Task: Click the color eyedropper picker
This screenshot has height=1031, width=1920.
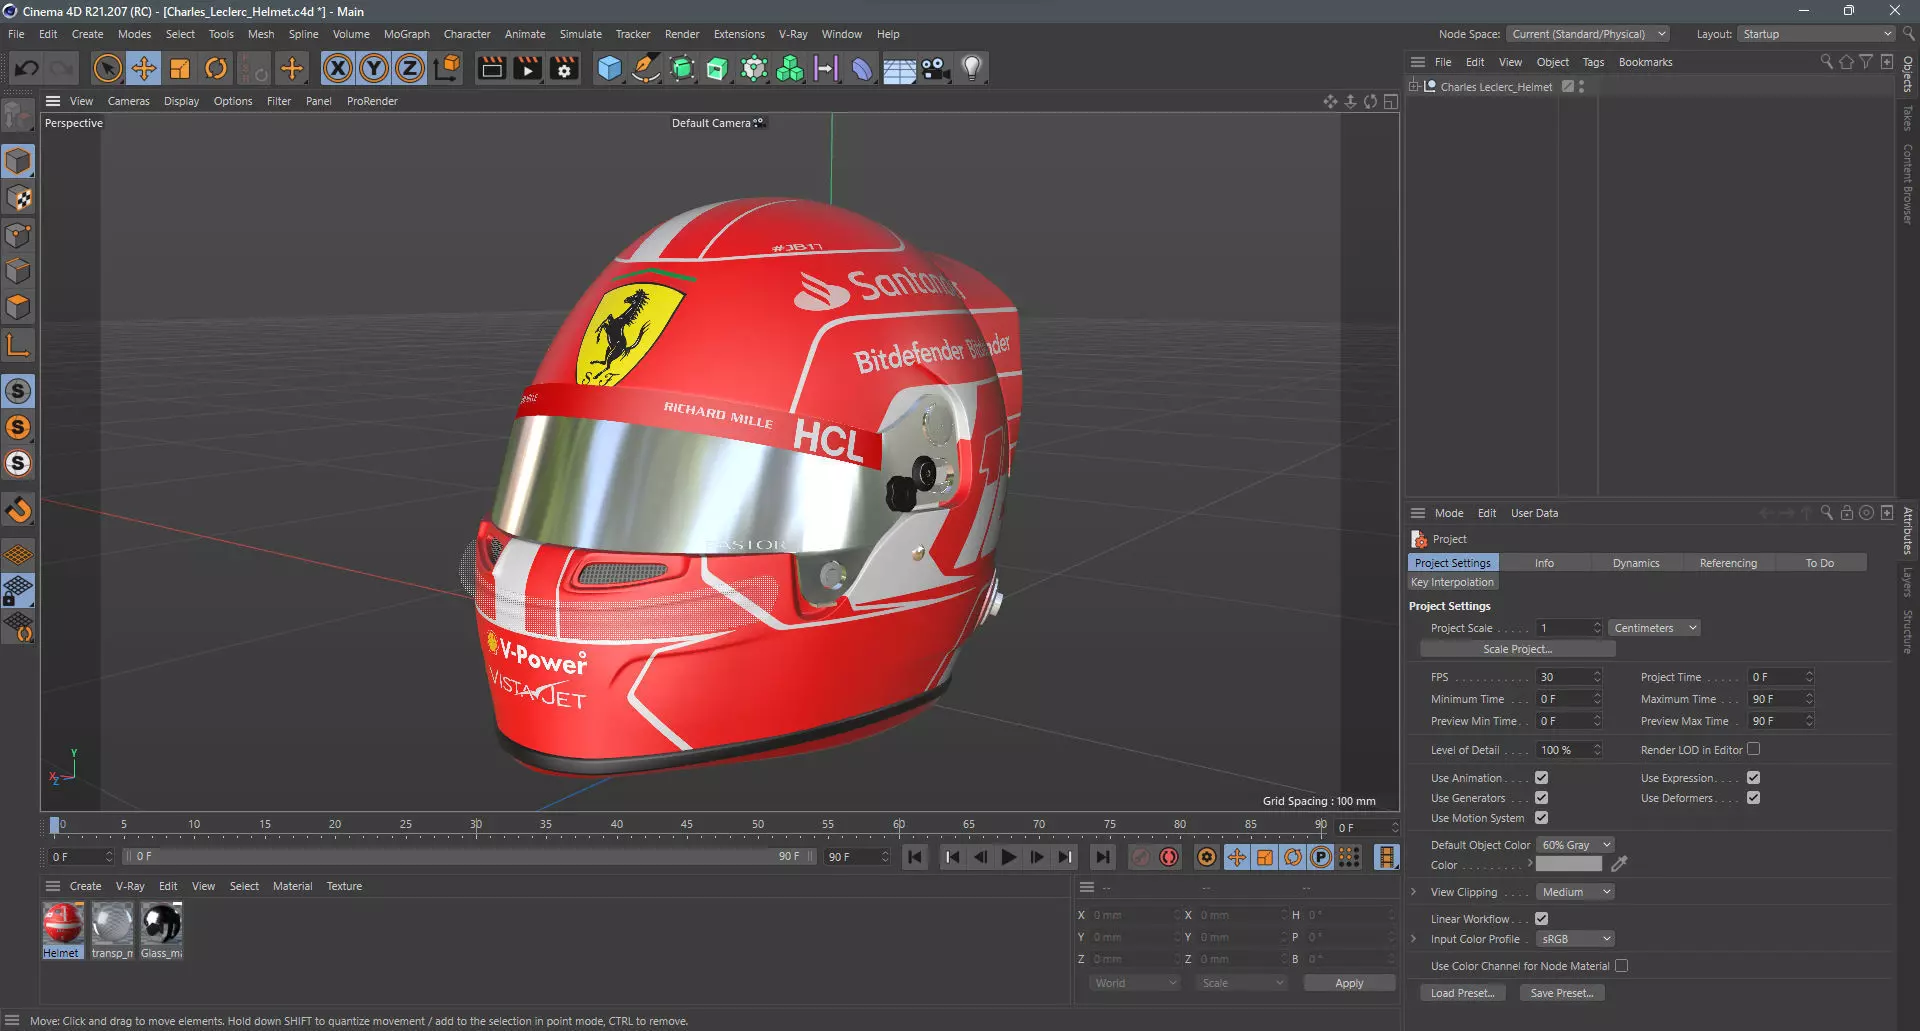Action: [1619, 864]
